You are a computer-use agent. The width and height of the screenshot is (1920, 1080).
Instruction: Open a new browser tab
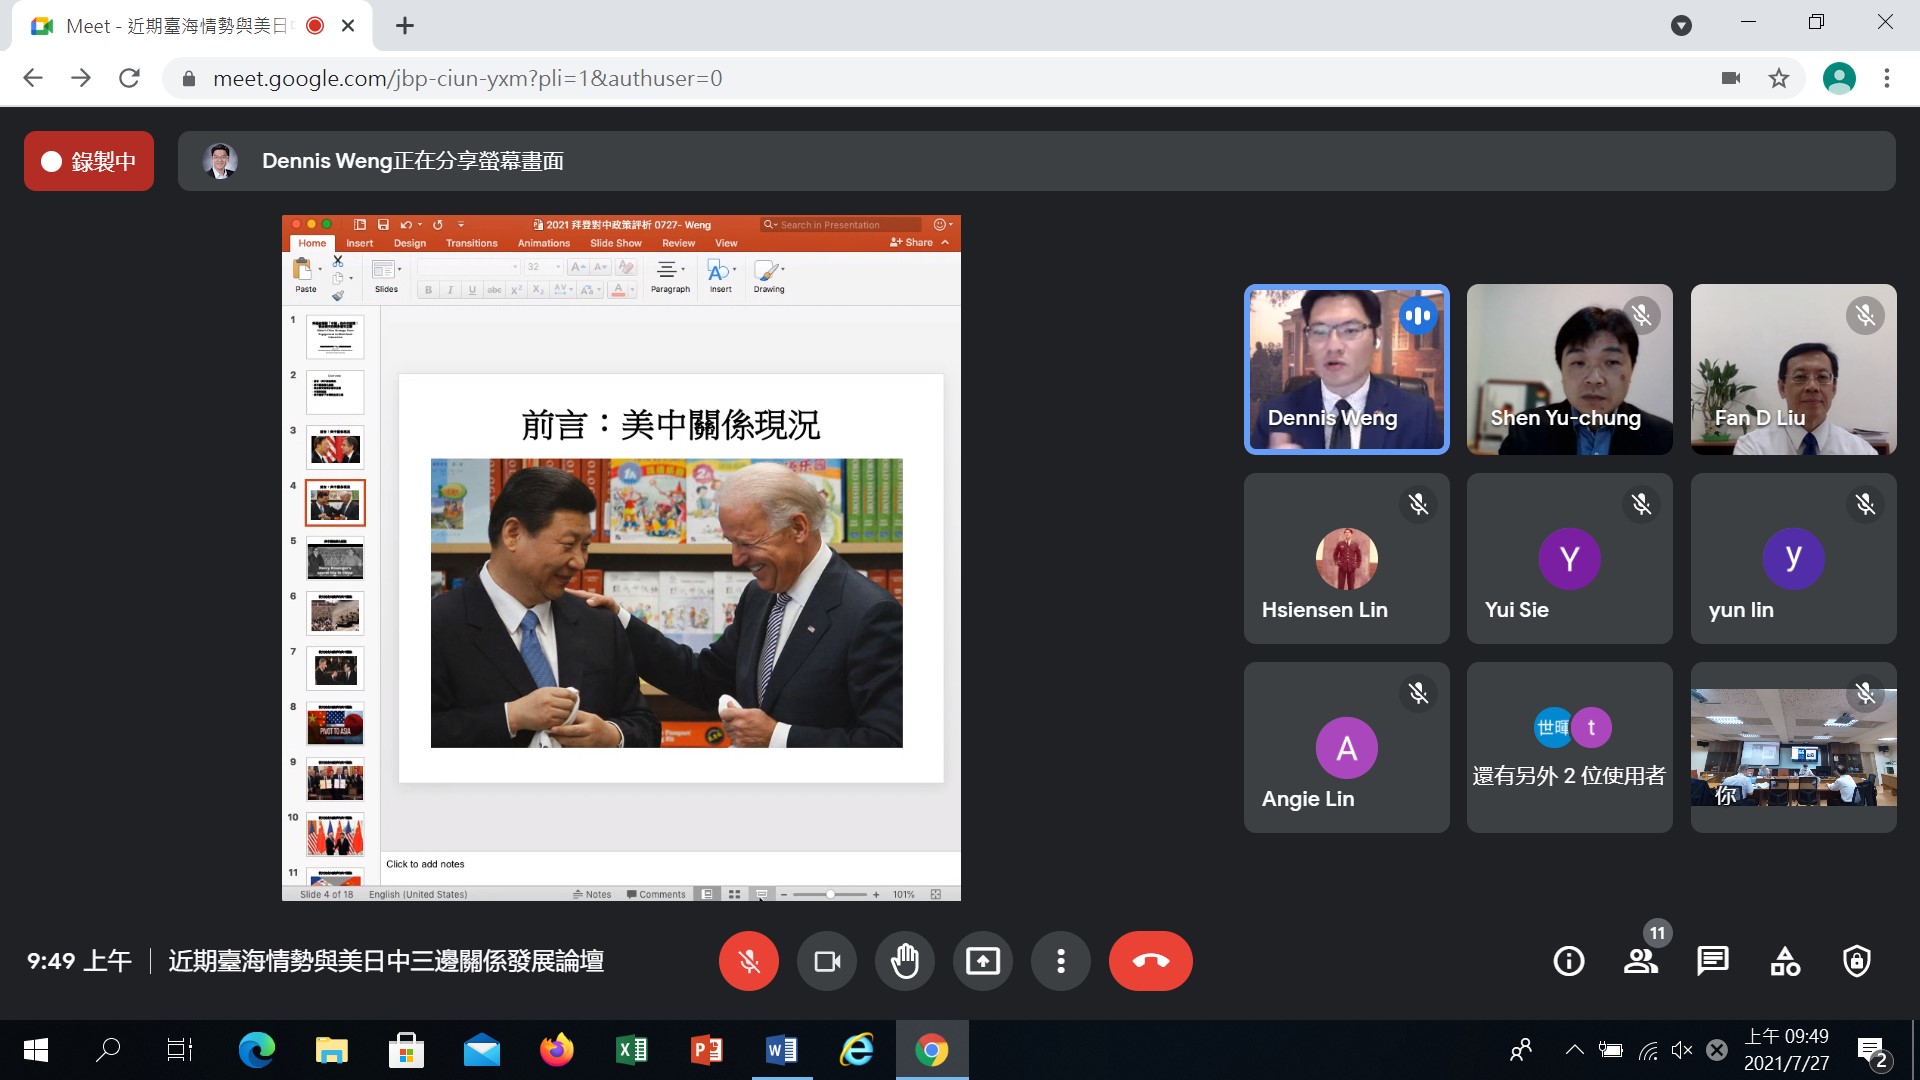(404, 26)
